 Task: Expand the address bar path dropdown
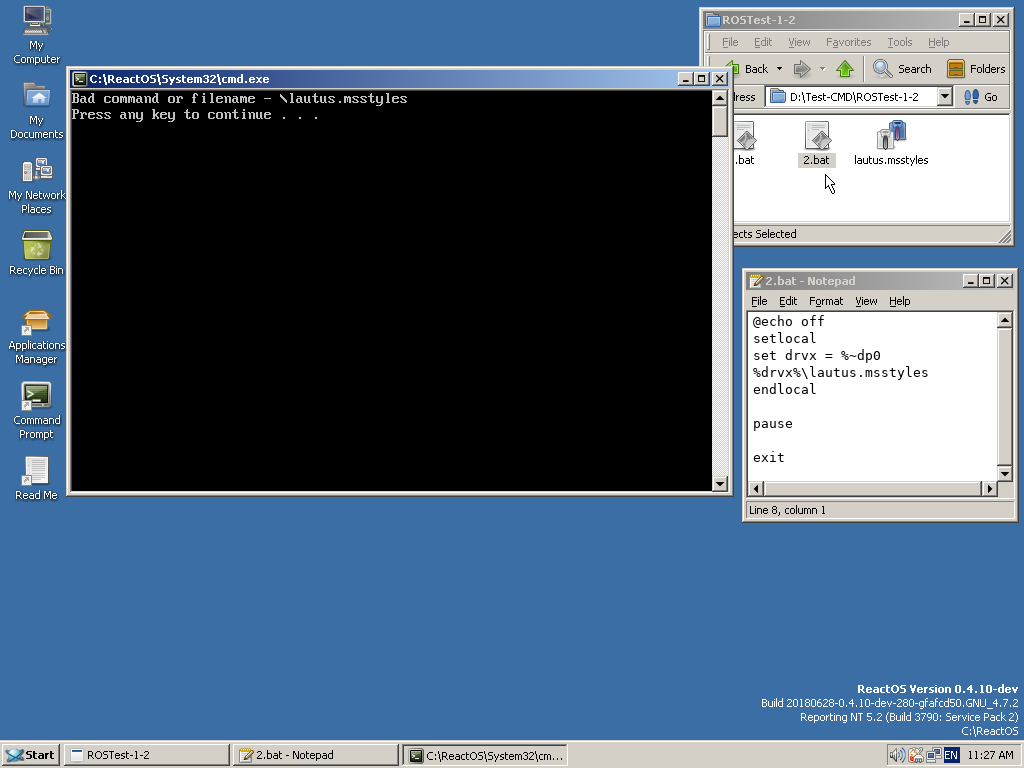(x=943, y=97)
